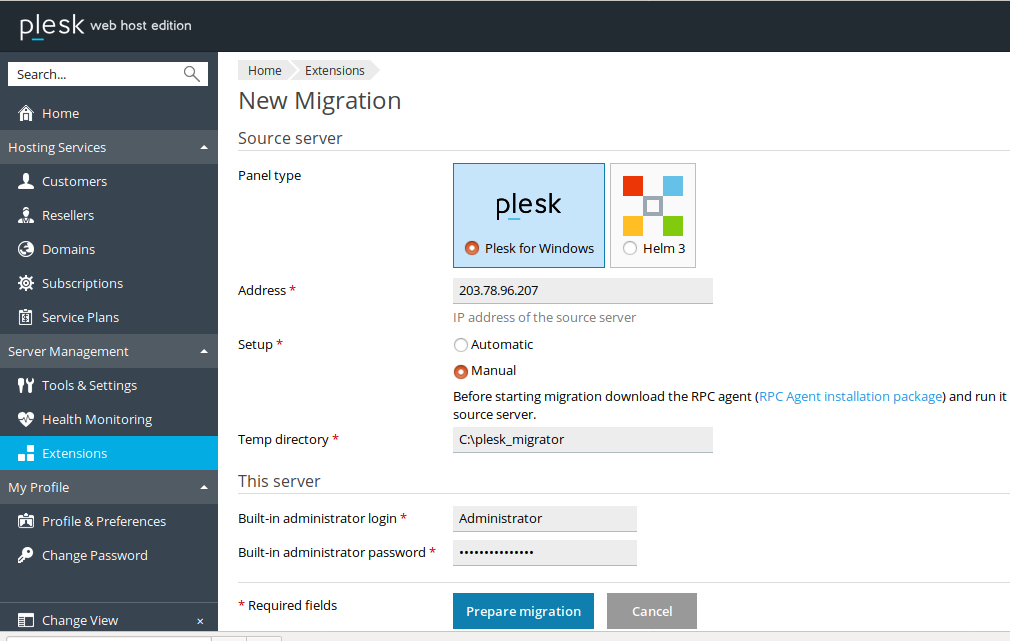Click the search magnifier icon
The height and width of the screenshot is (641, 1010).
pos(192,74)
